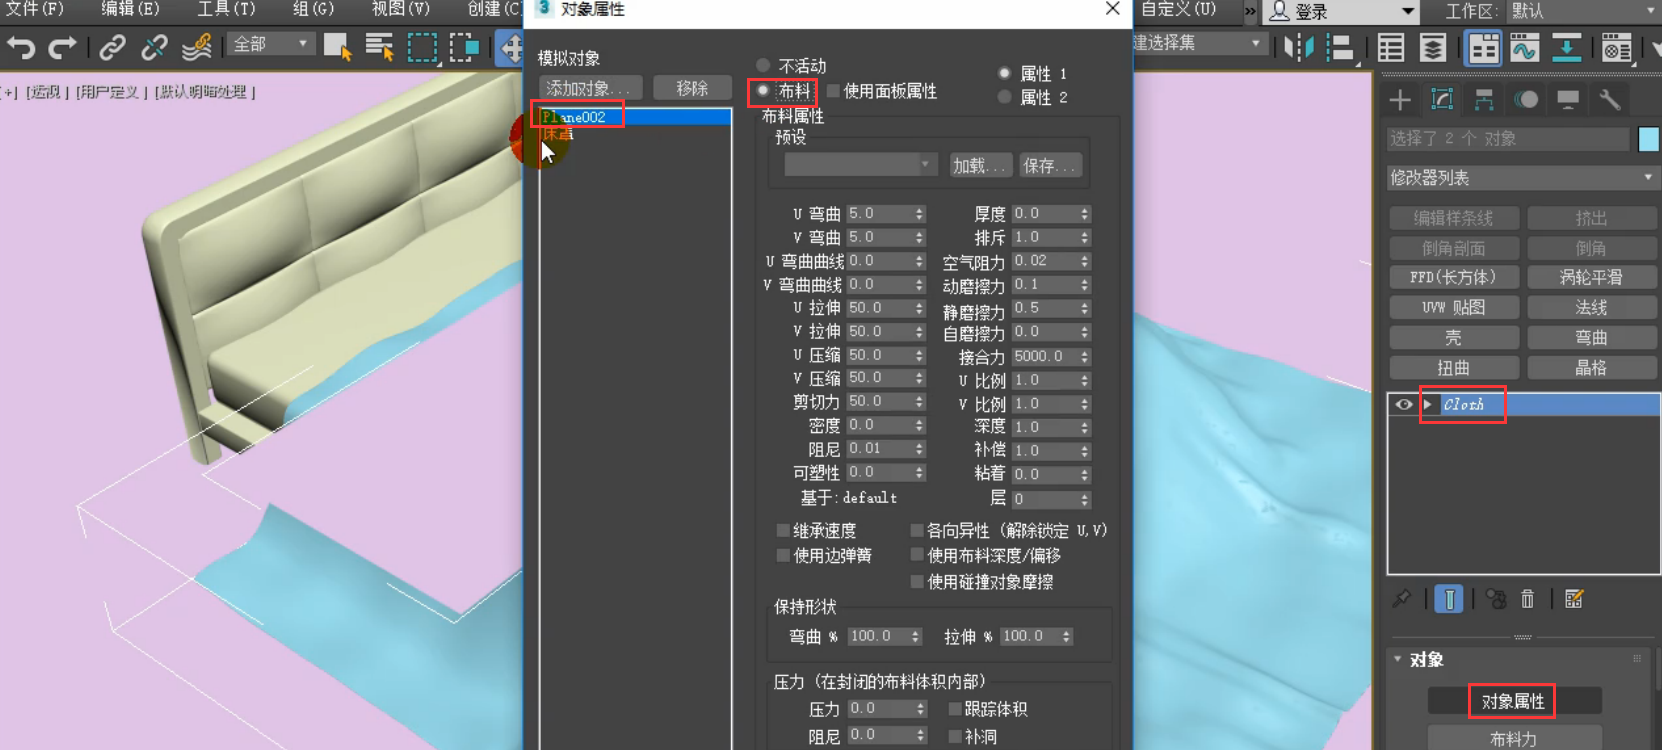Enable the 使用面板属性 checkbox
This screenshot has width=1662, height=750.
(833, 91)
